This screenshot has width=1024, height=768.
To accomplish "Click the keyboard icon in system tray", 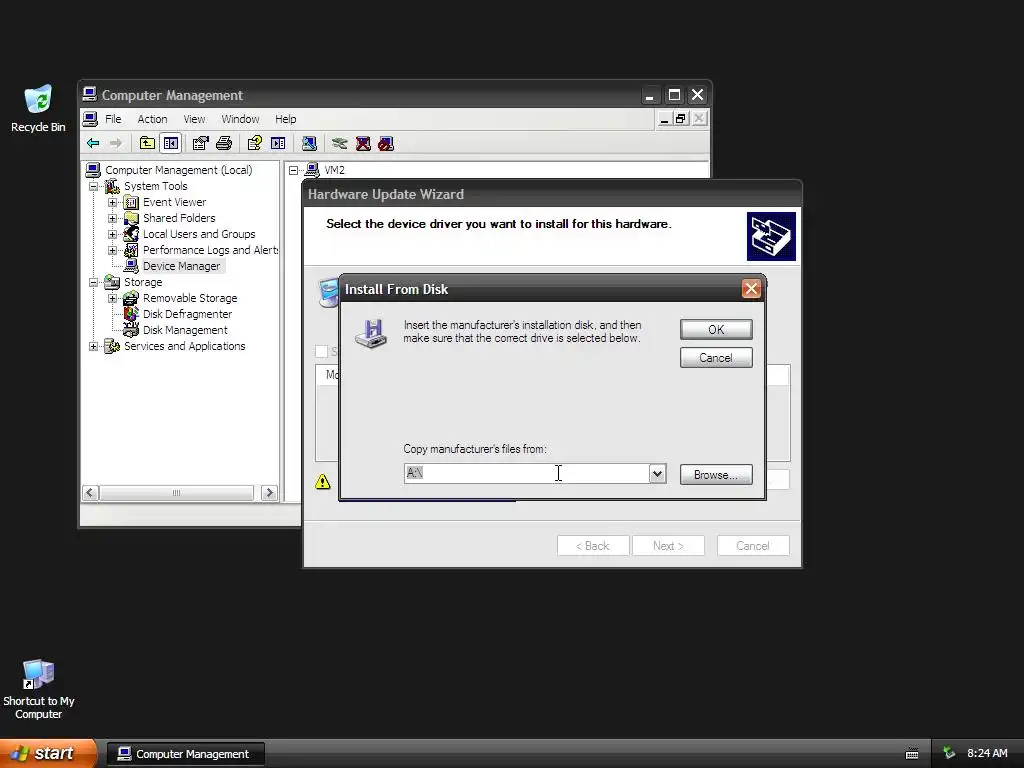I will (912, 754).
